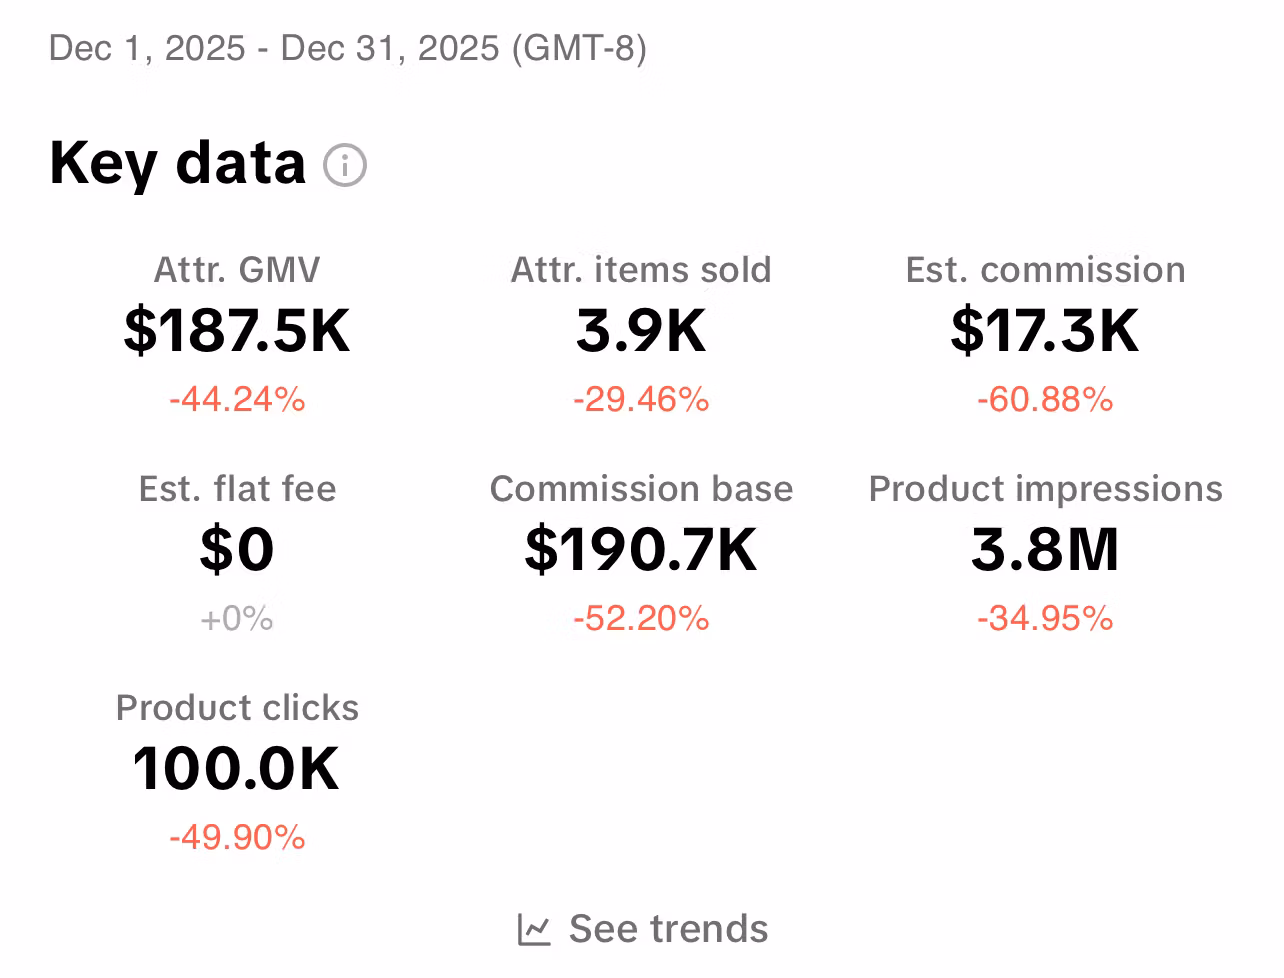Click the Est. commission label
The height and width of the screenshot is (978, 1284).
pyautogui.click(x=1045, y=270)
